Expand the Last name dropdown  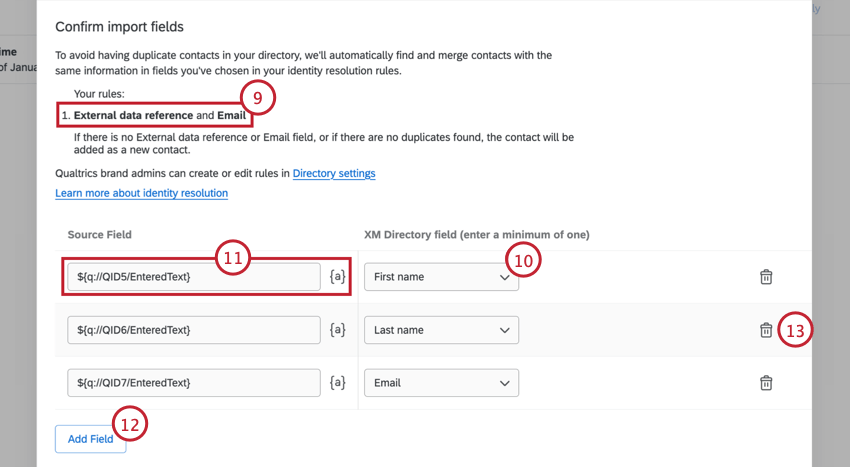pyautogui.click(x=441, y=330)
